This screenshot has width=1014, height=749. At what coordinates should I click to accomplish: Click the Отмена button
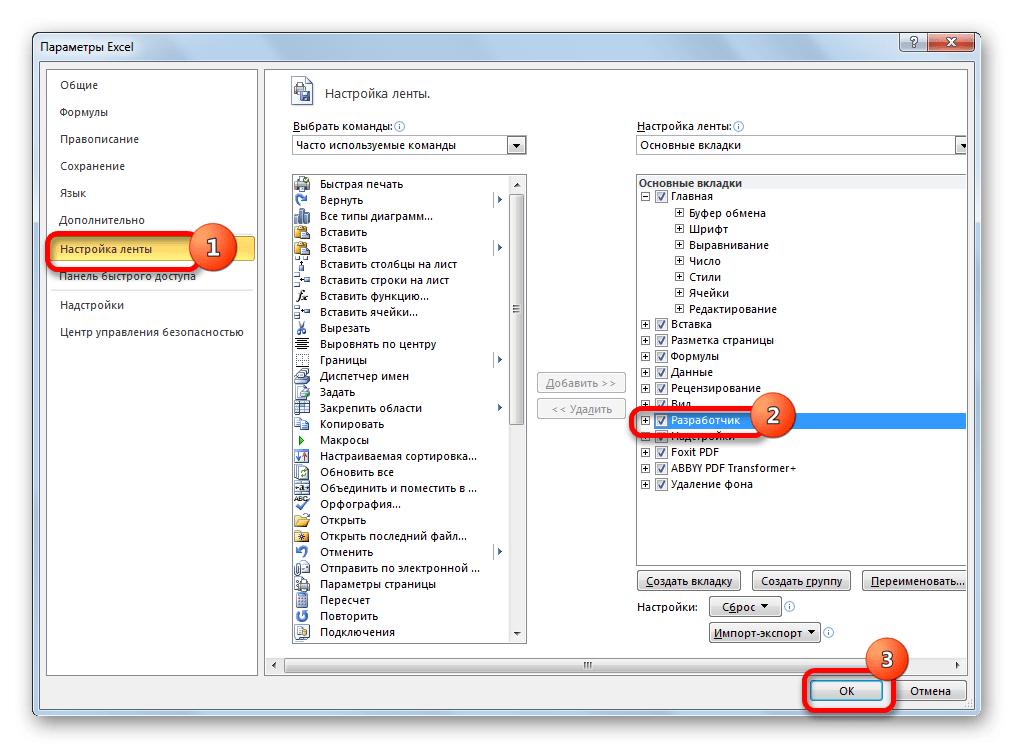click(930, 691)
